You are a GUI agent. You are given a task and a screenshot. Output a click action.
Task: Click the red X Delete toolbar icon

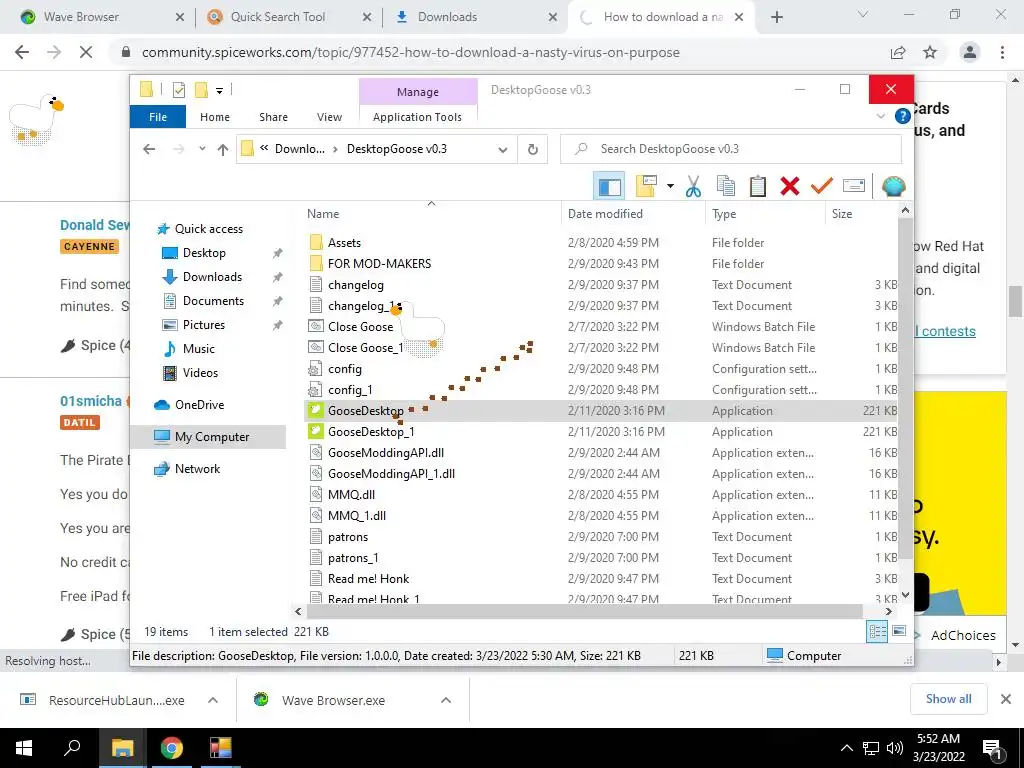coord(790,187)
